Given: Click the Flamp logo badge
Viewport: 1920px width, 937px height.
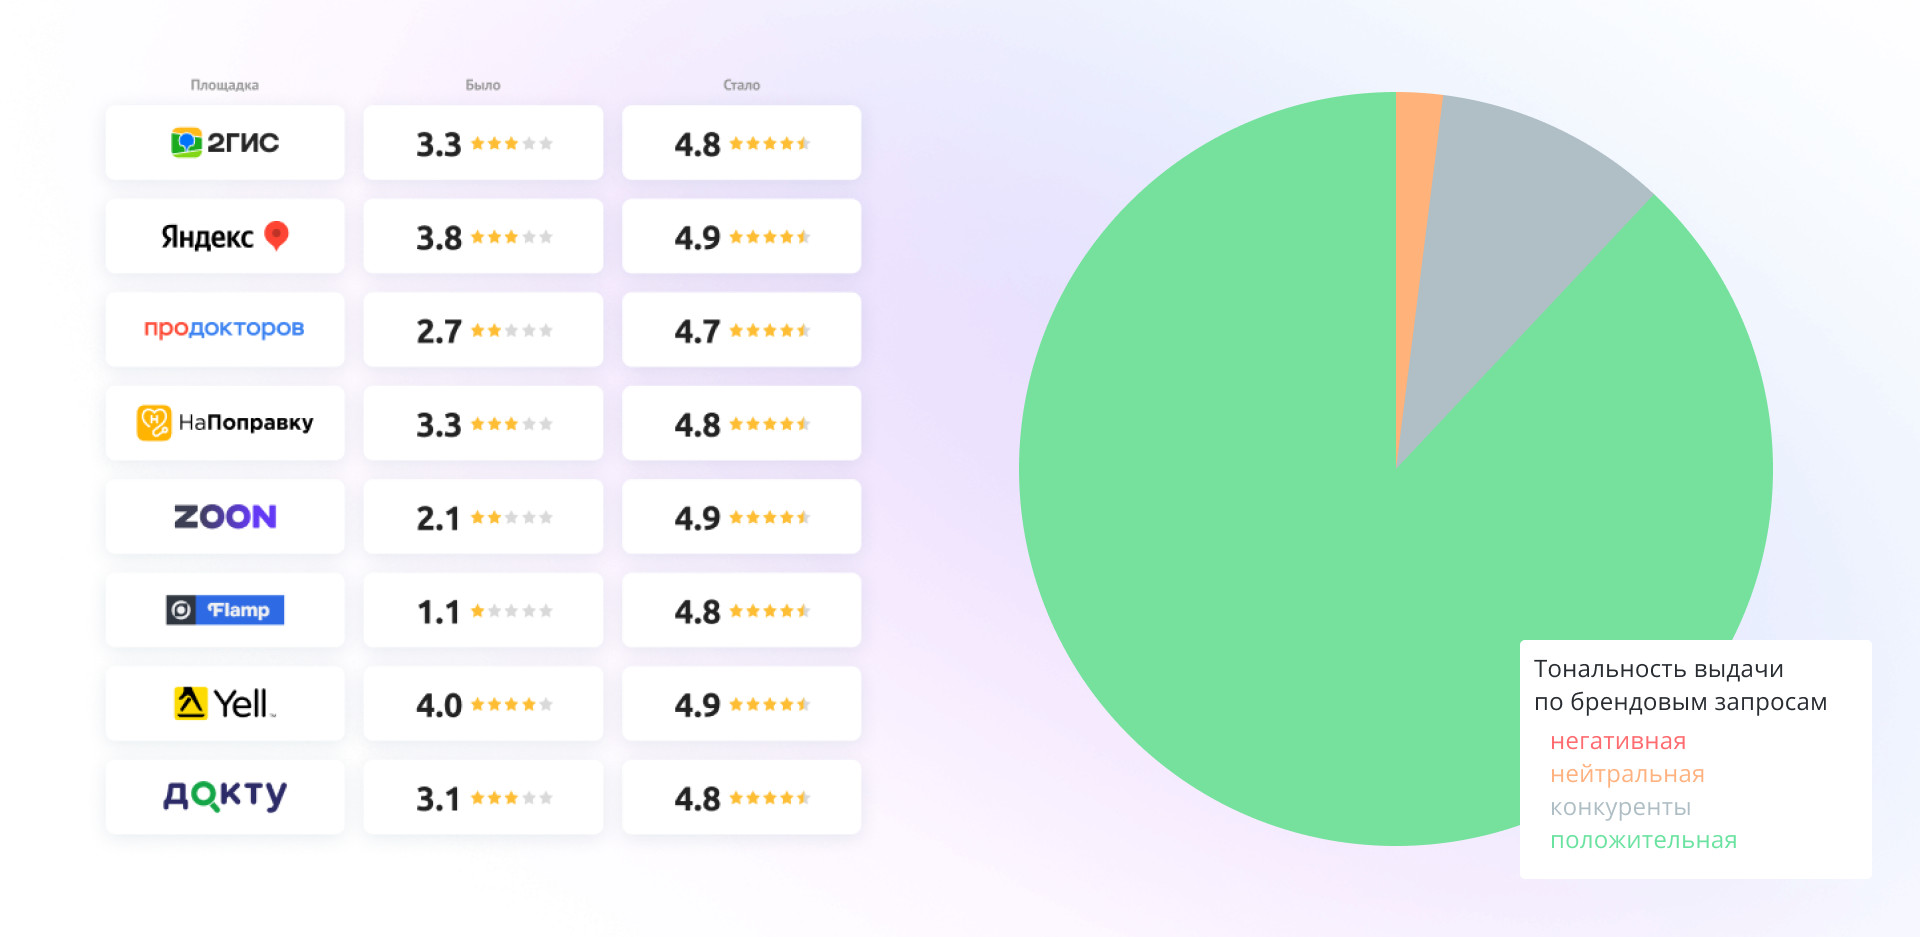Looking at the screenshot, I should pyautogui.click(x=225, y=610).
